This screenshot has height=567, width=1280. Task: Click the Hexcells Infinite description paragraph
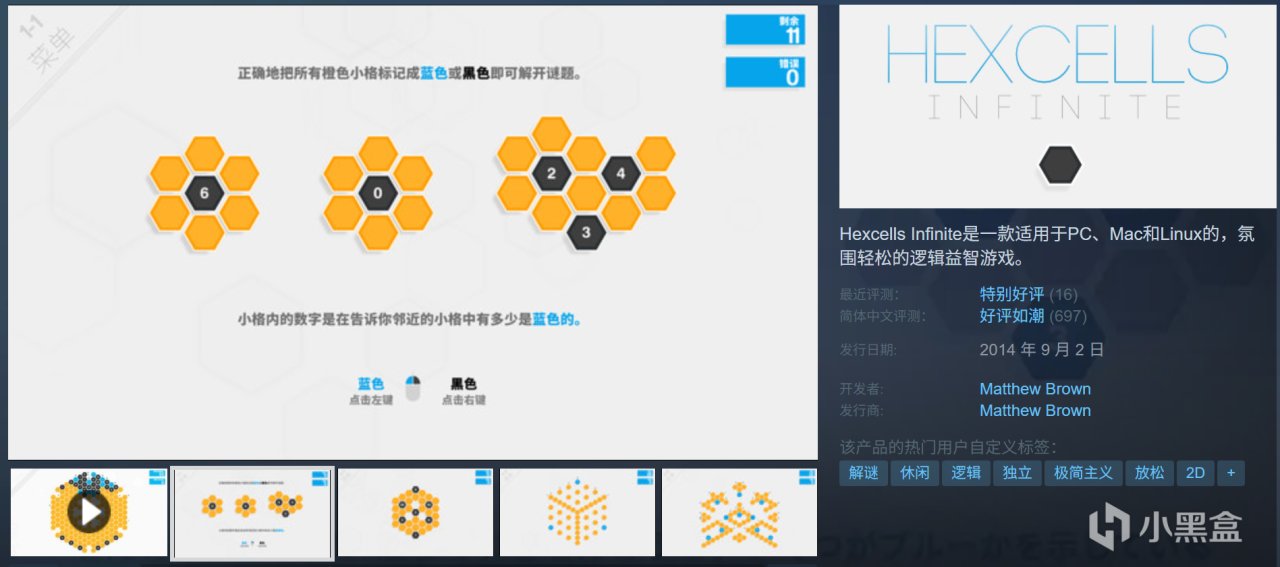tap(1046, 246)
